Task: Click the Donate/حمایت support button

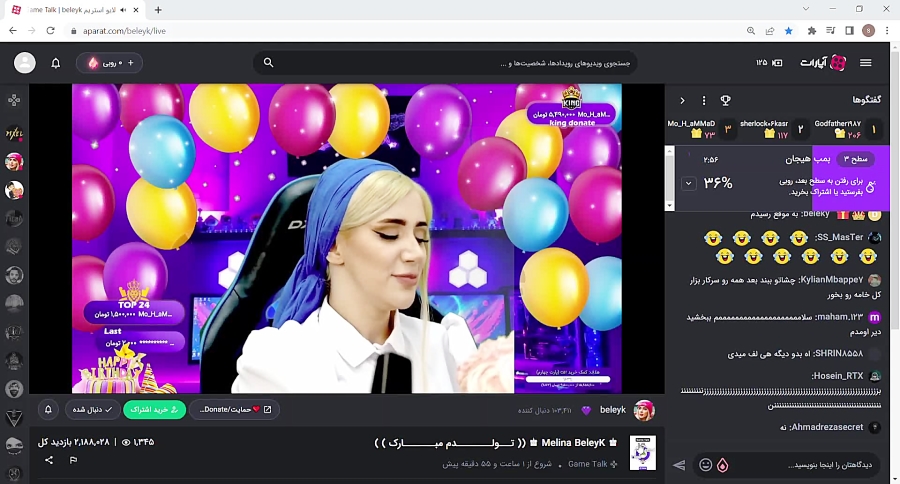Action: [235, 409]
